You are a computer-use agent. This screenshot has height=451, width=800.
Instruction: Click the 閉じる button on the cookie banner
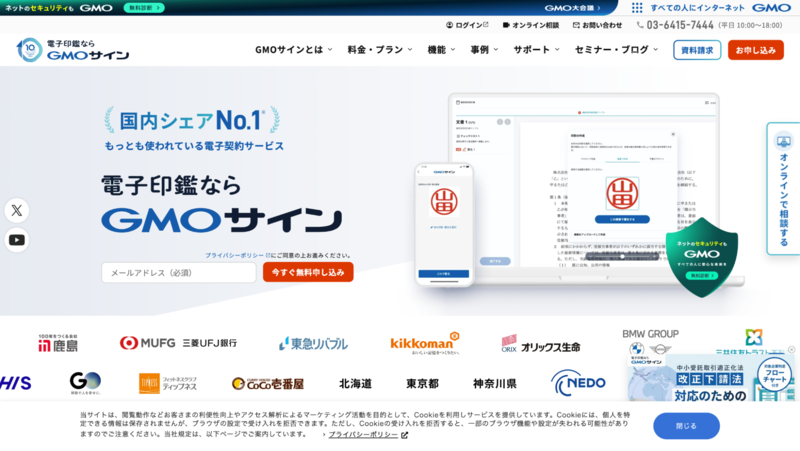point(686,426)
